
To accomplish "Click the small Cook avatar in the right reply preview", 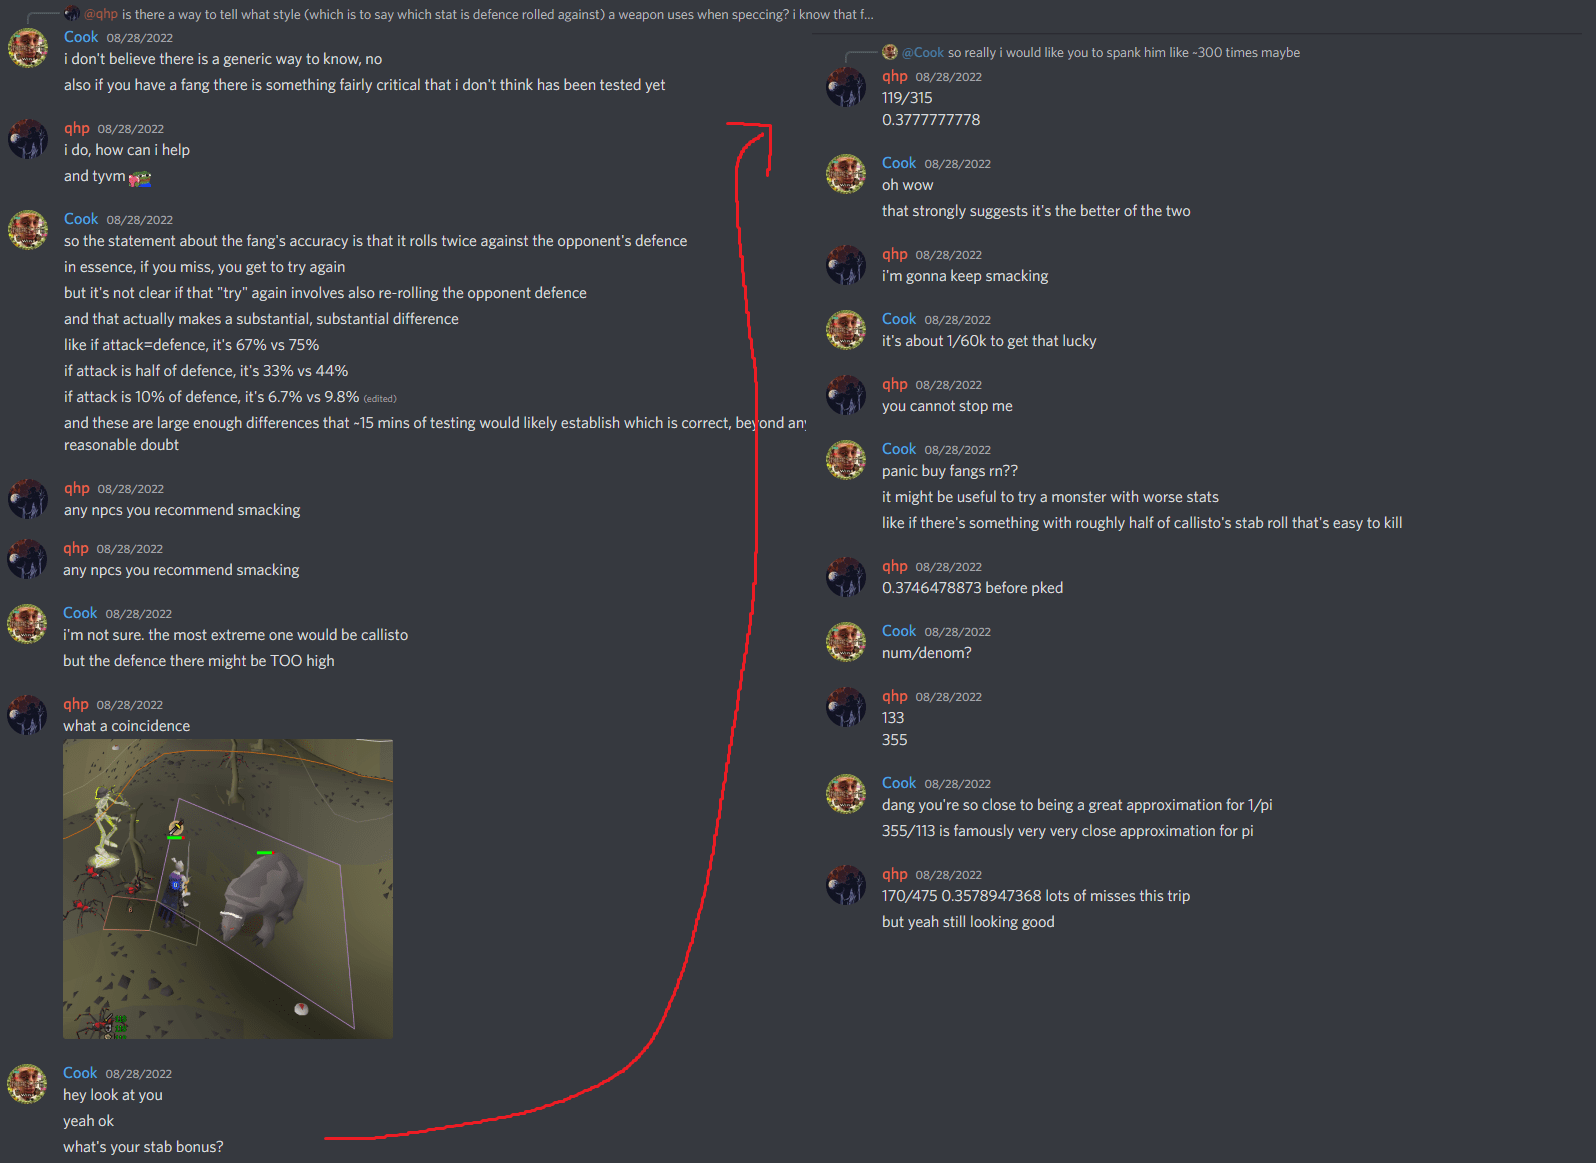I will (x=890, y=52).
